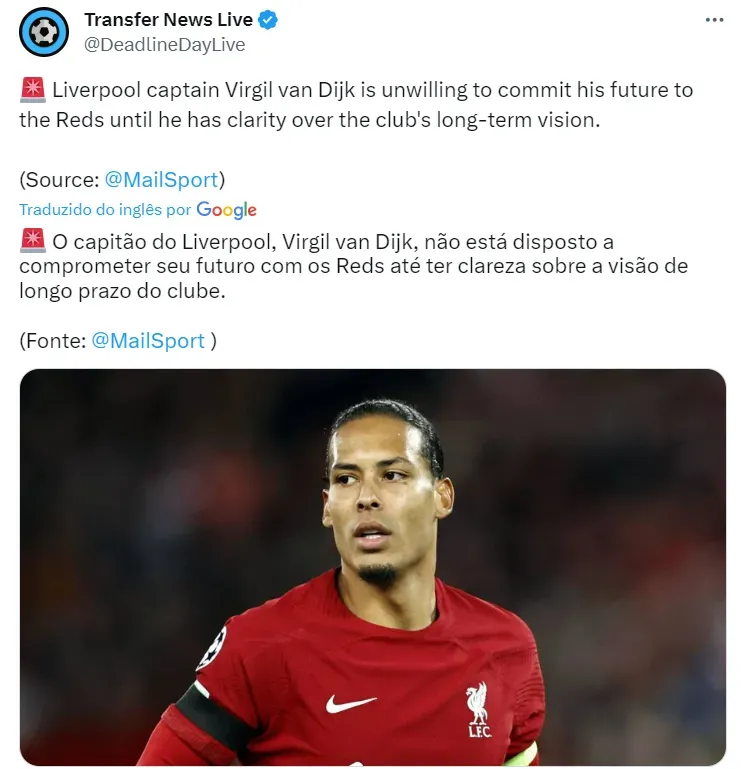The height and width of the screenshot is (769, 741).
Task: Click the black armband on the sleeve
Action: (211, 717)
